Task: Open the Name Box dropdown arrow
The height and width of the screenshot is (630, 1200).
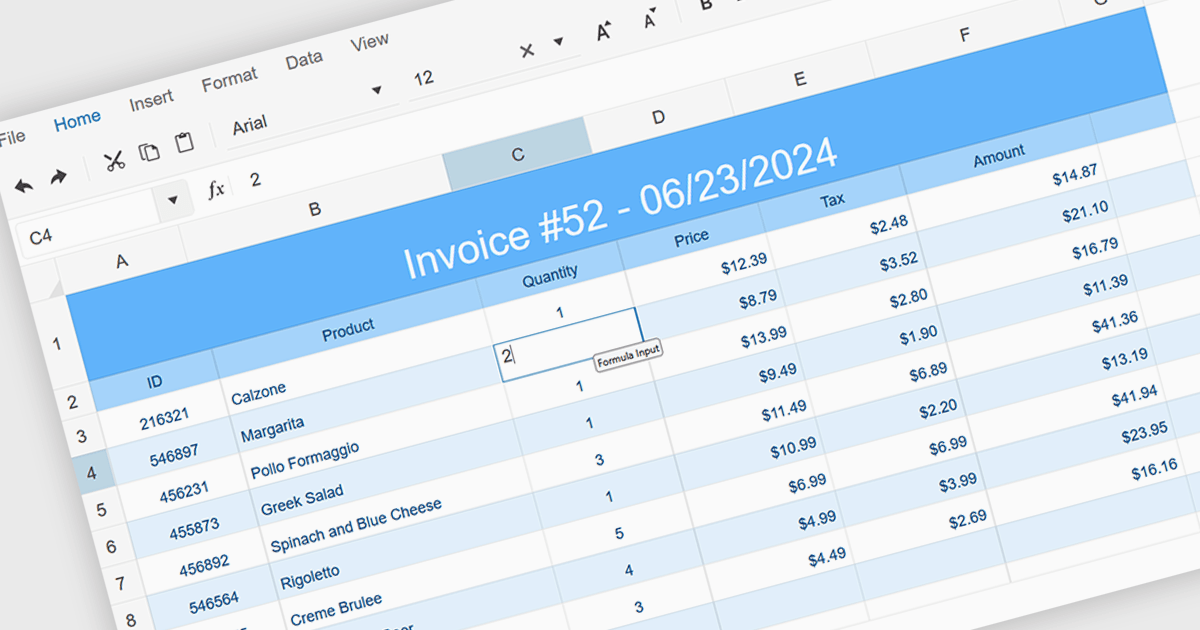Action: click(173, 201)
